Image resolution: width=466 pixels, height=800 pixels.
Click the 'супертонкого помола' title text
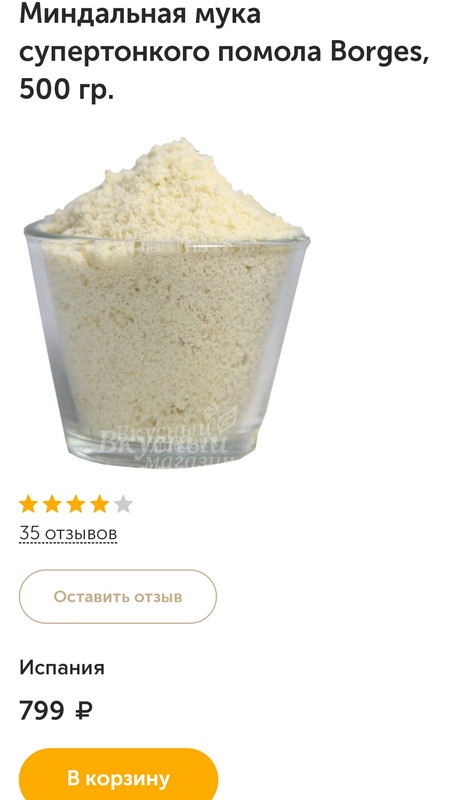170,54
